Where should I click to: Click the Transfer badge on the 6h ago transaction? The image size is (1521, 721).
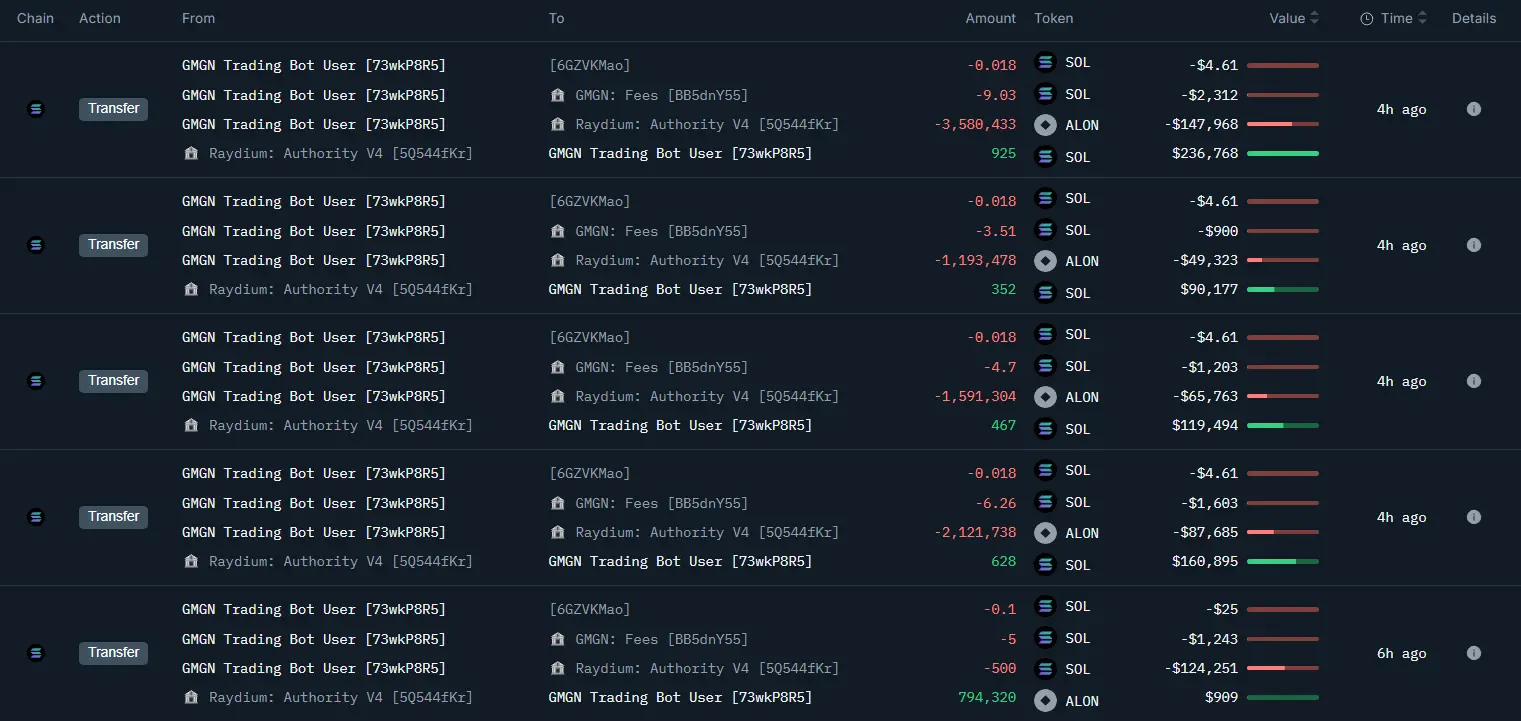[113, 653]
